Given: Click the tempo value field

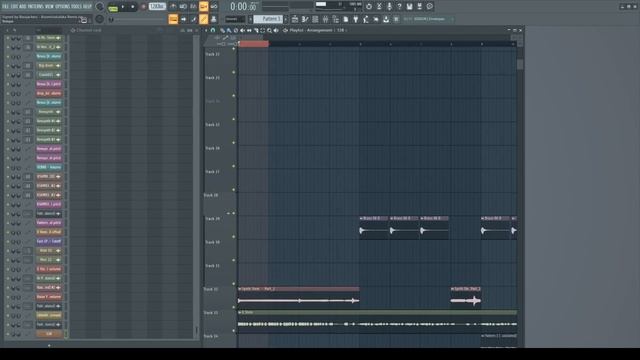Looking at the screenshot, I should (157, 7).
